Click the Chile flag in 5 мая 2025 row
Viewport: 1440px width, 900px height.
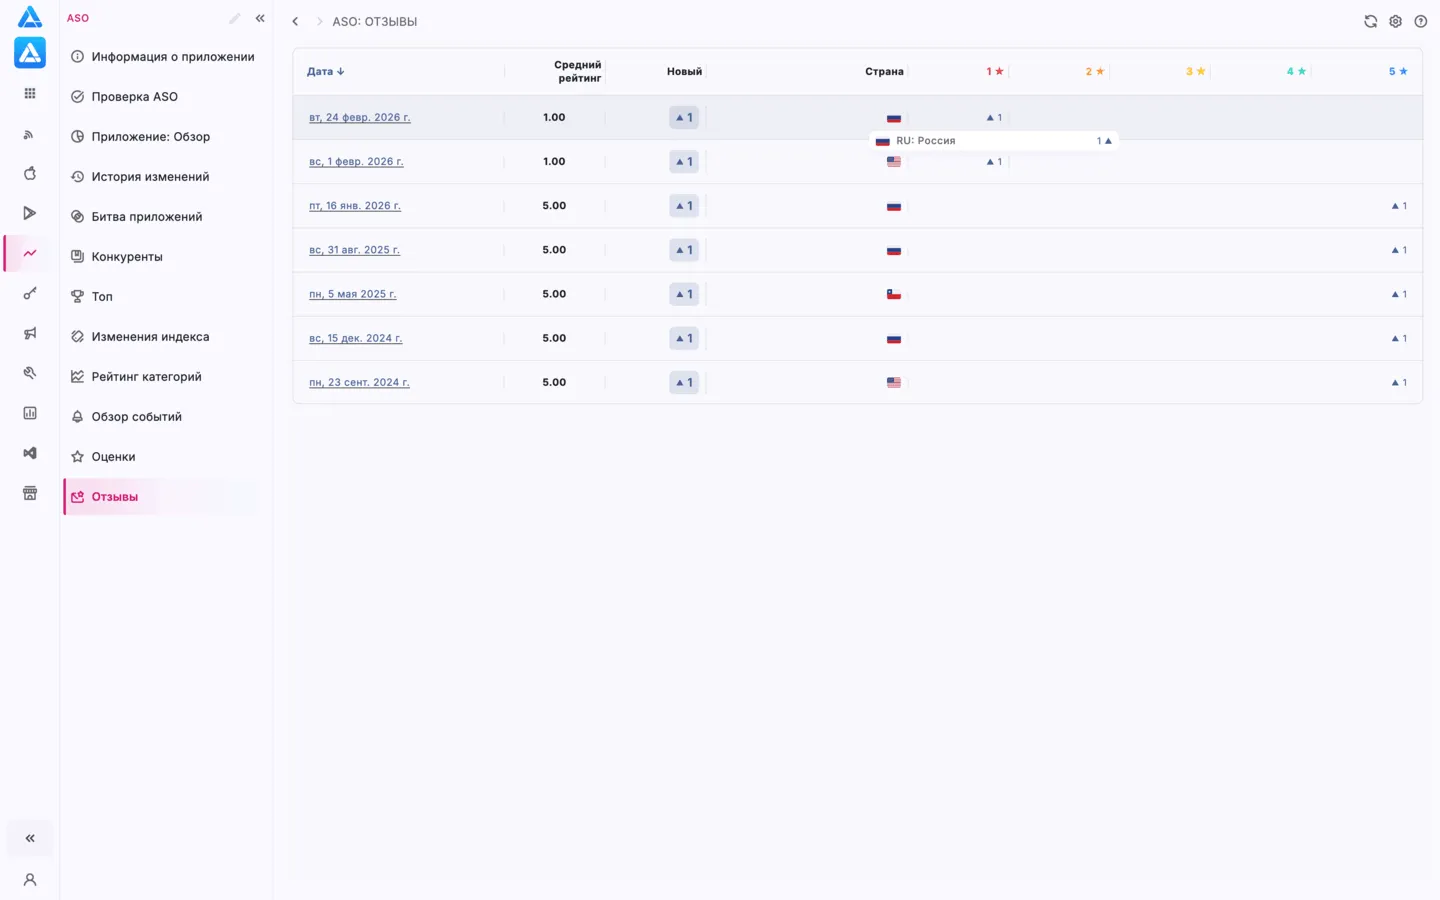[894, 294]
